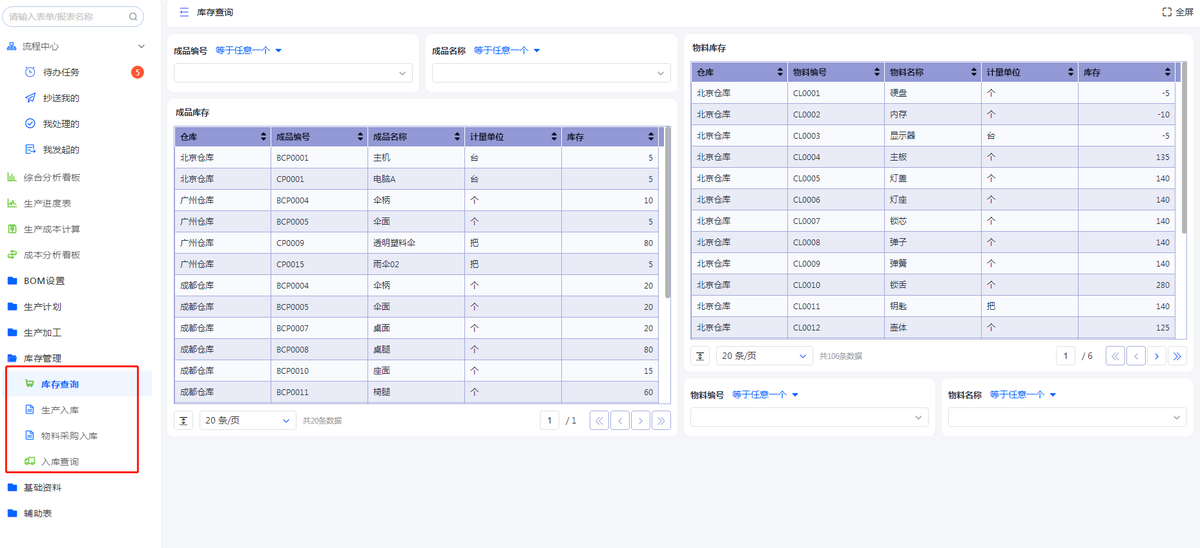Sort 物料库存 table by 仓库 column
Image resolution: width=1200 pixels, height=548 pixels.
click(x=780, y=72)
